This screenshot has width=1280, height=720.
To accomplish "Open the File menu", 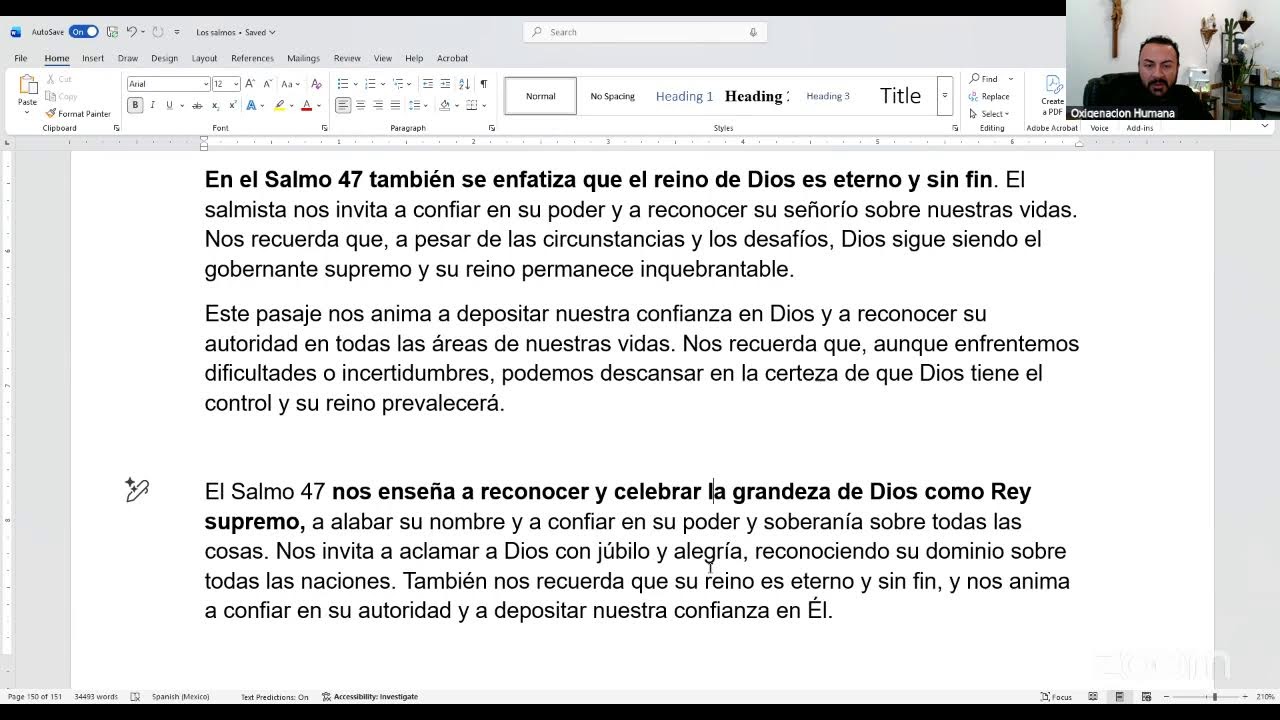I will point(20,58).
